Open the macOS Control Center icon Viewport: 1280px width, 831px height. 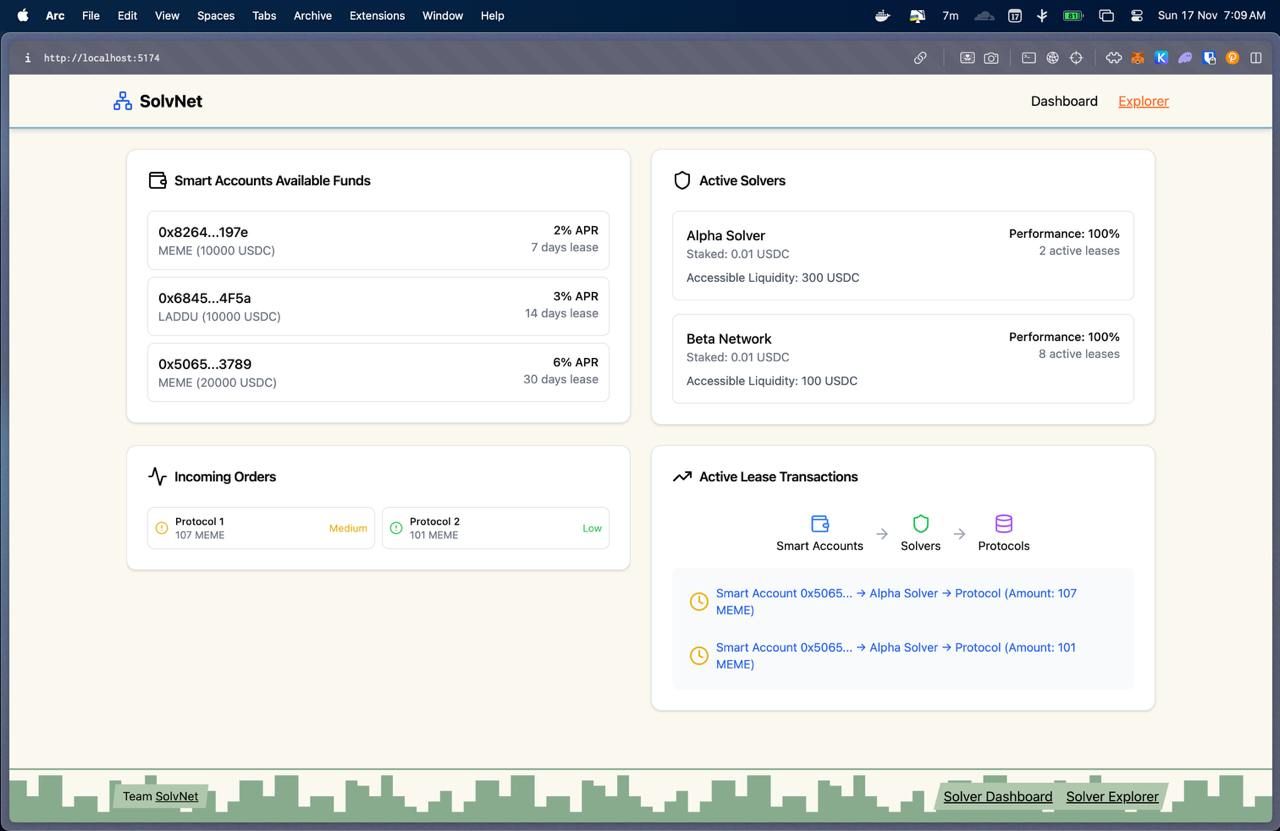point(1137,15)
